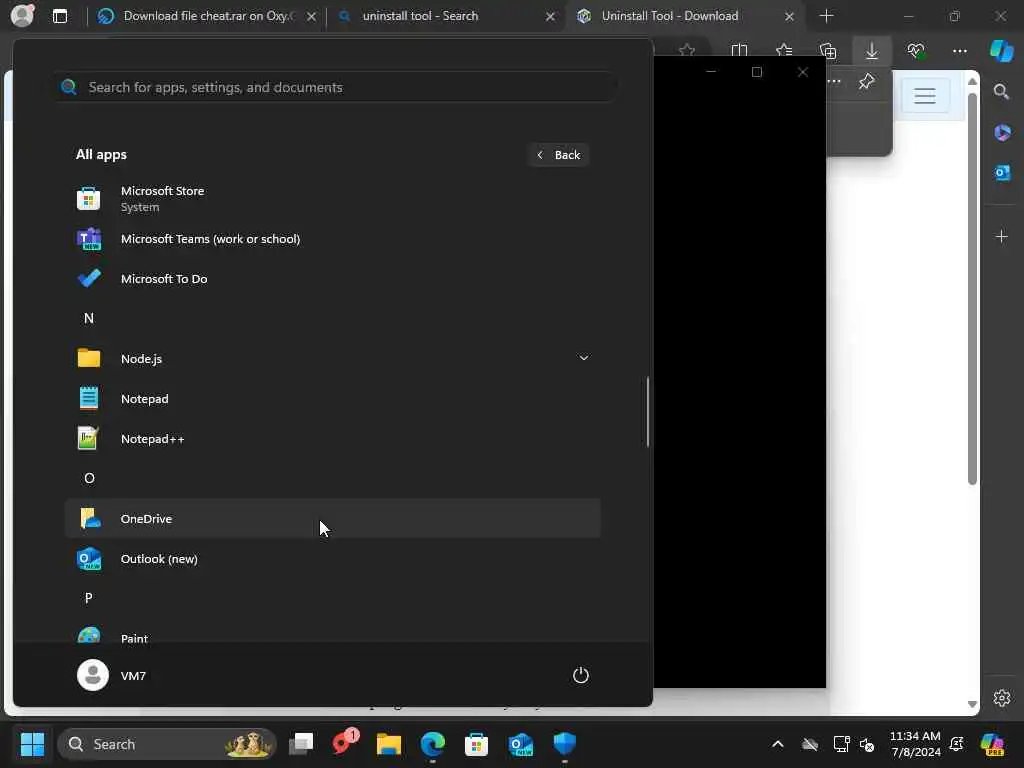
Task: Open Edge sidebar search icon
Action: coord(1002,91)
